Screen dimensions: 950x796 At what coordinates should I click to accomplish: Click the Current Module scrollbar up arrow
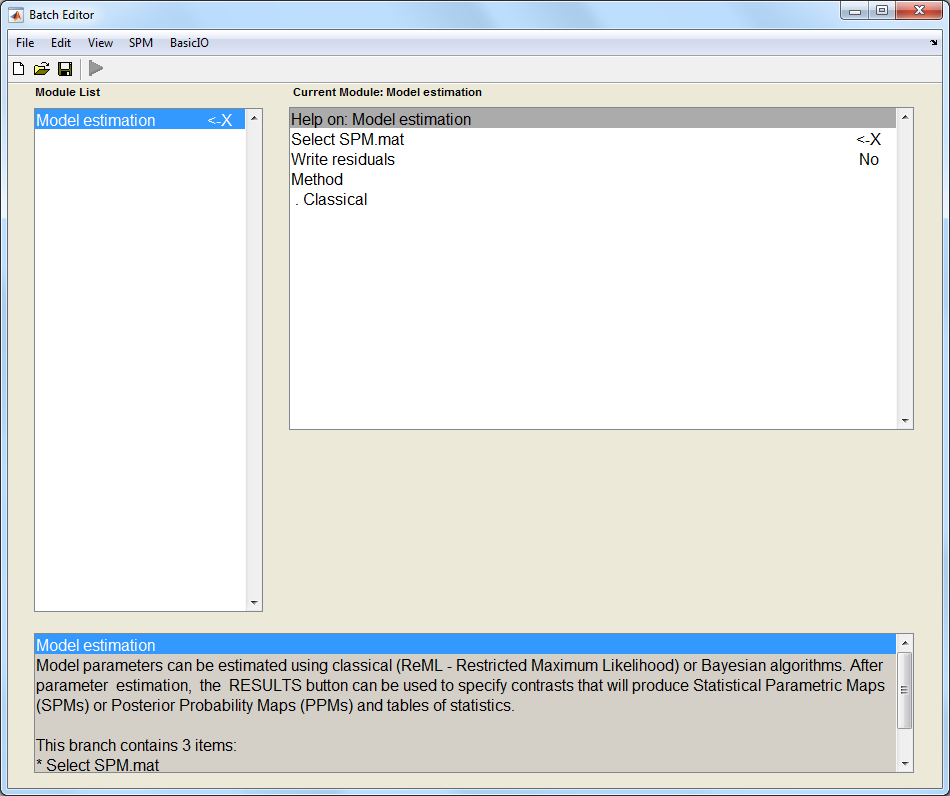tap(905, 117)
